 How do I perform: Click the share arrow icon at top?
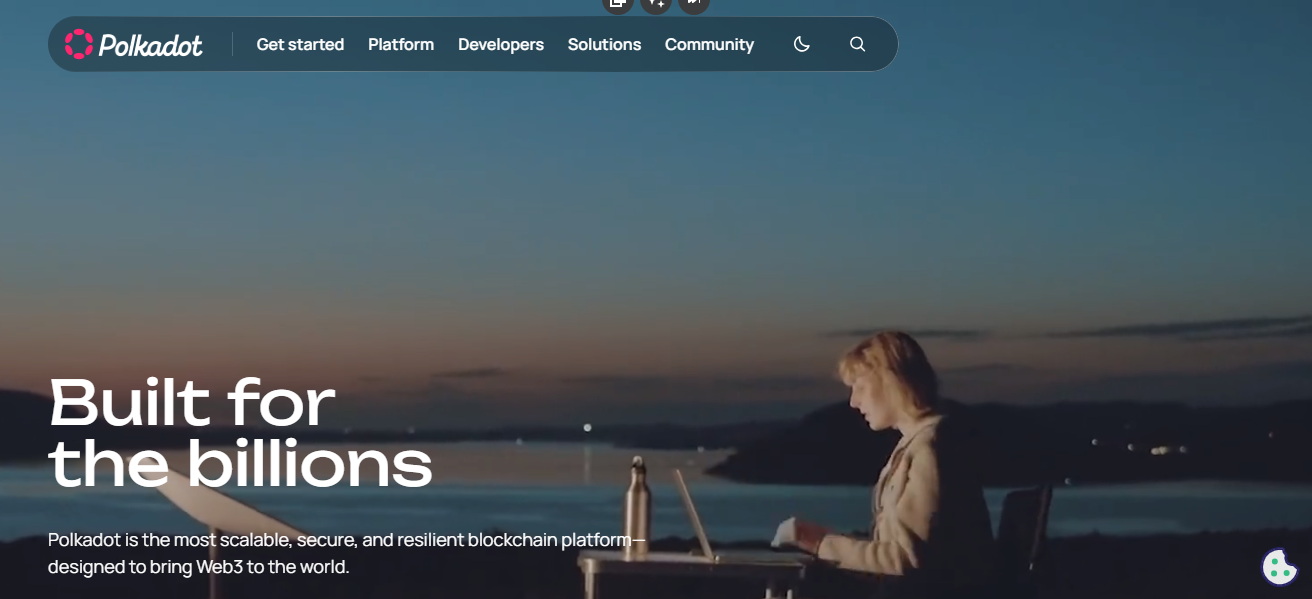693,4
